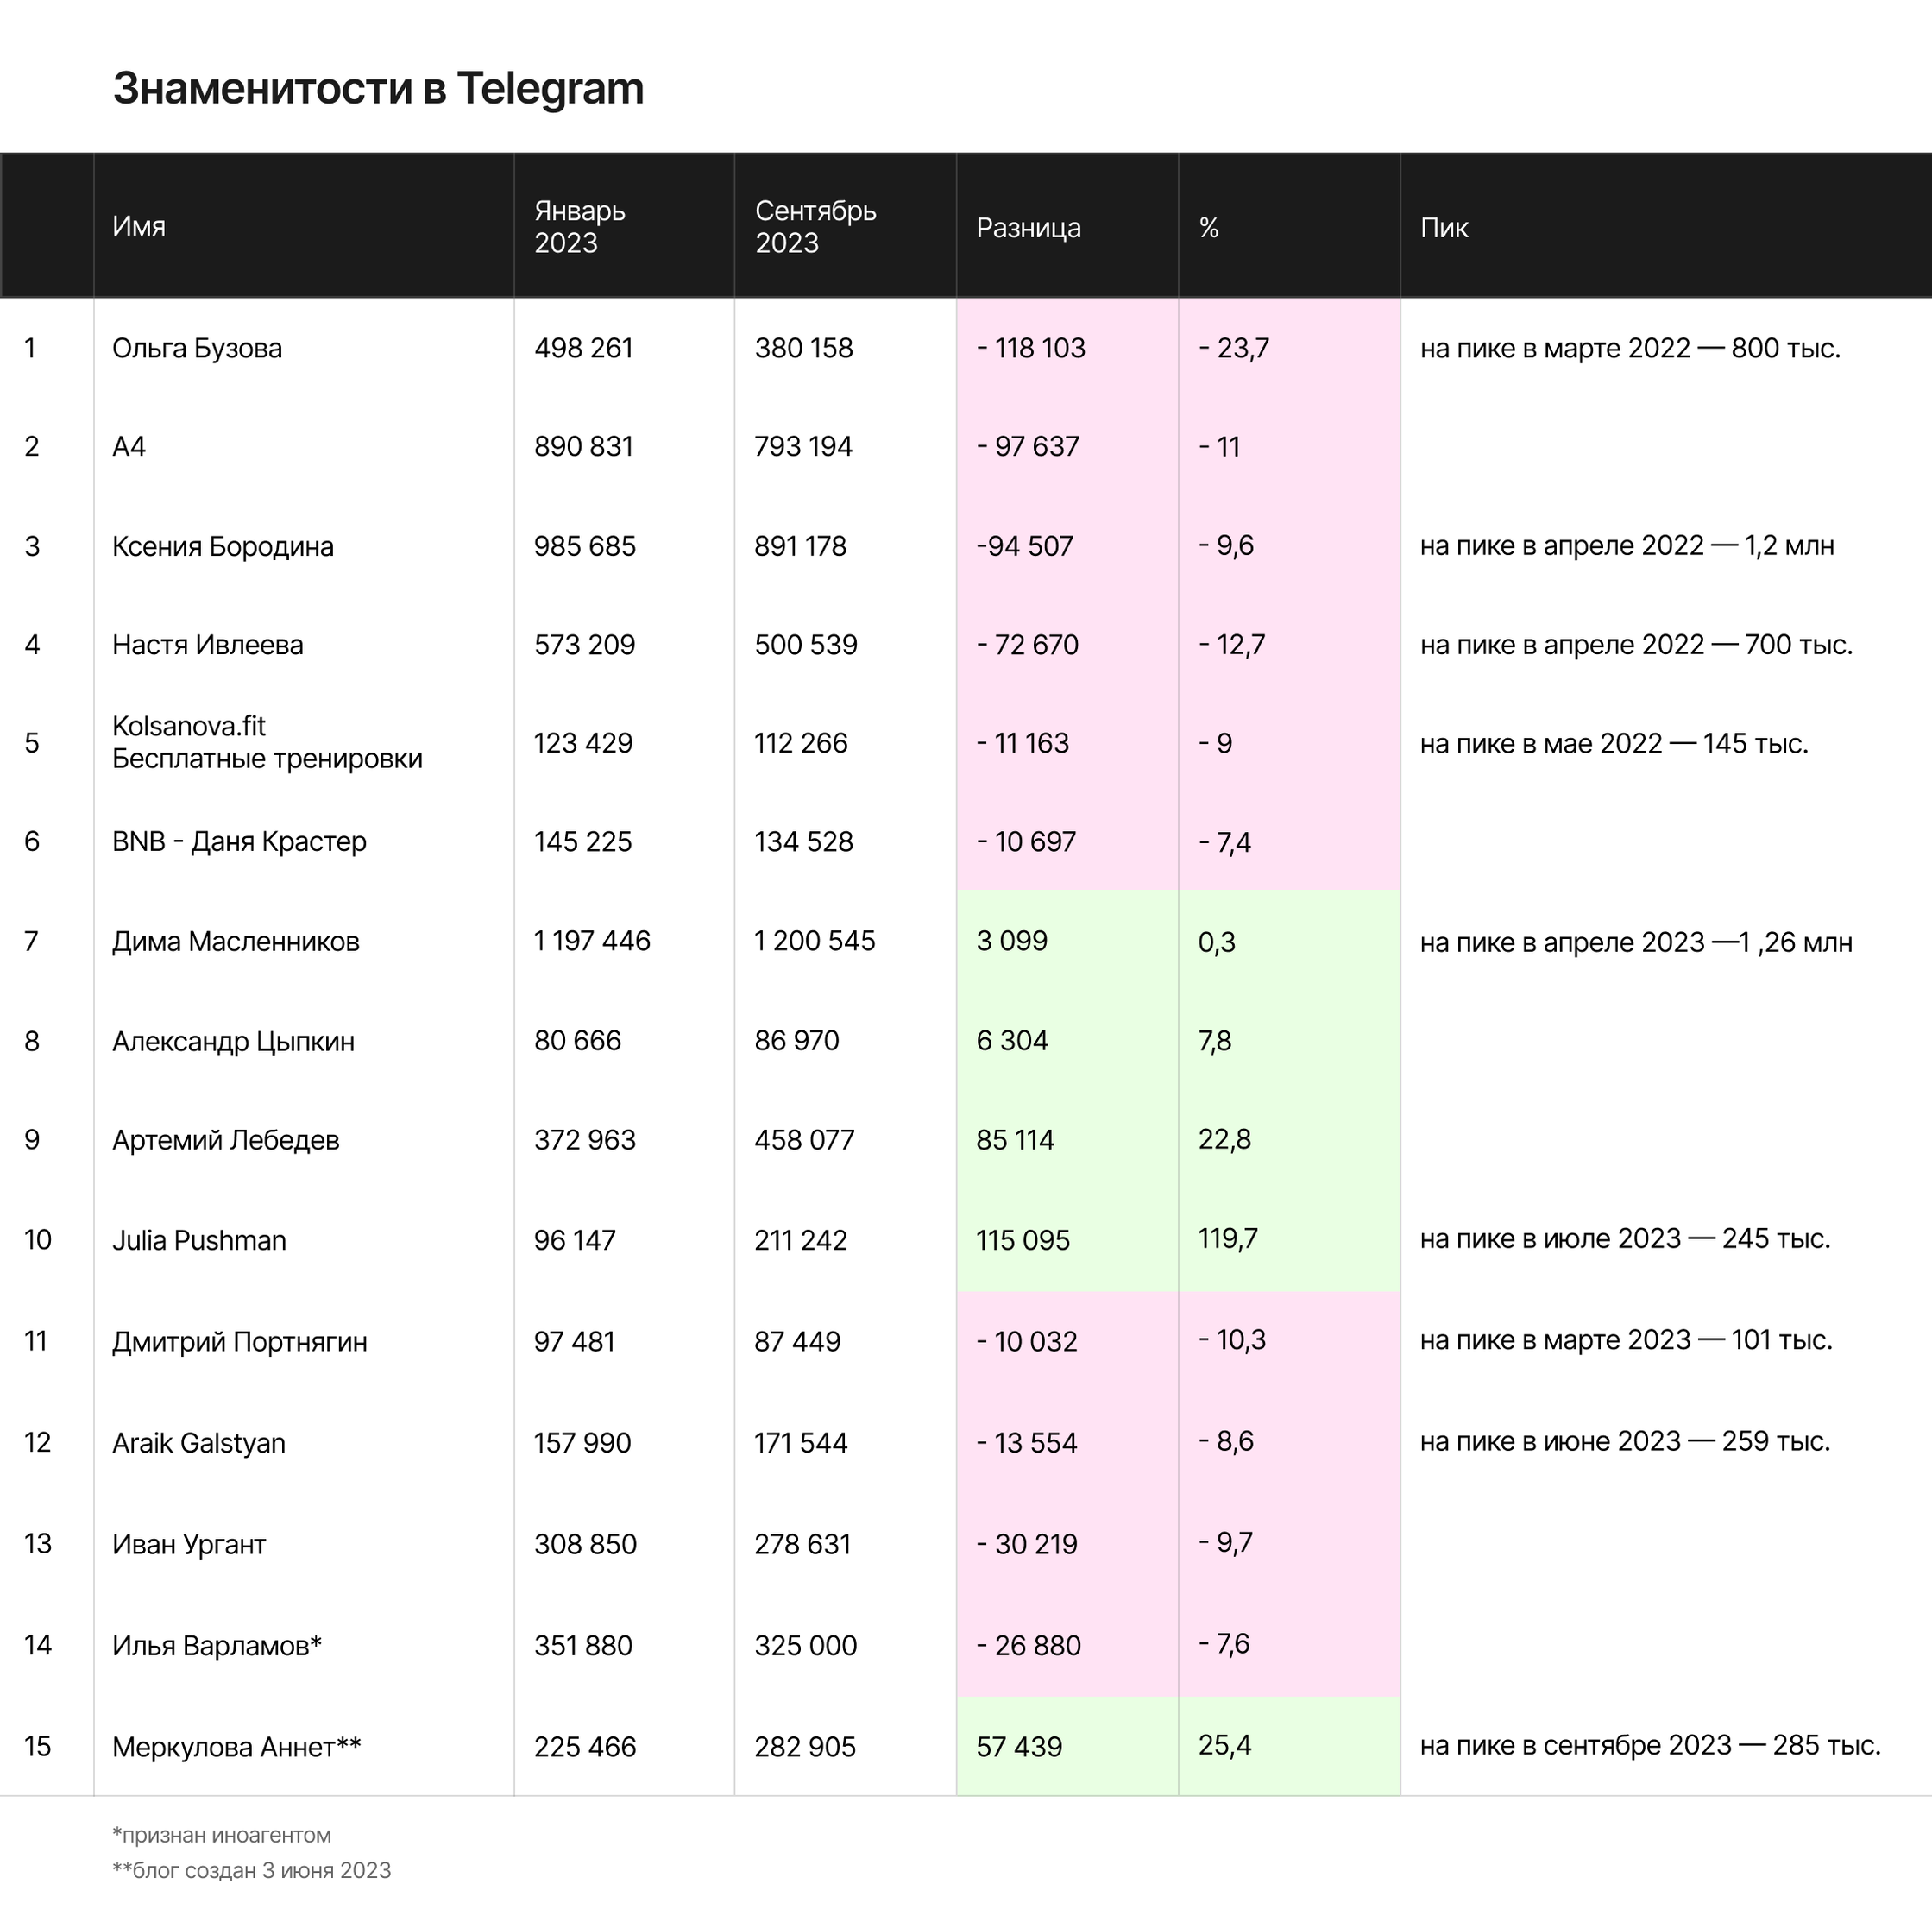Click the A4 January value 890 831
This screenshot has height=1922, width=1932.
pos(583,446)
